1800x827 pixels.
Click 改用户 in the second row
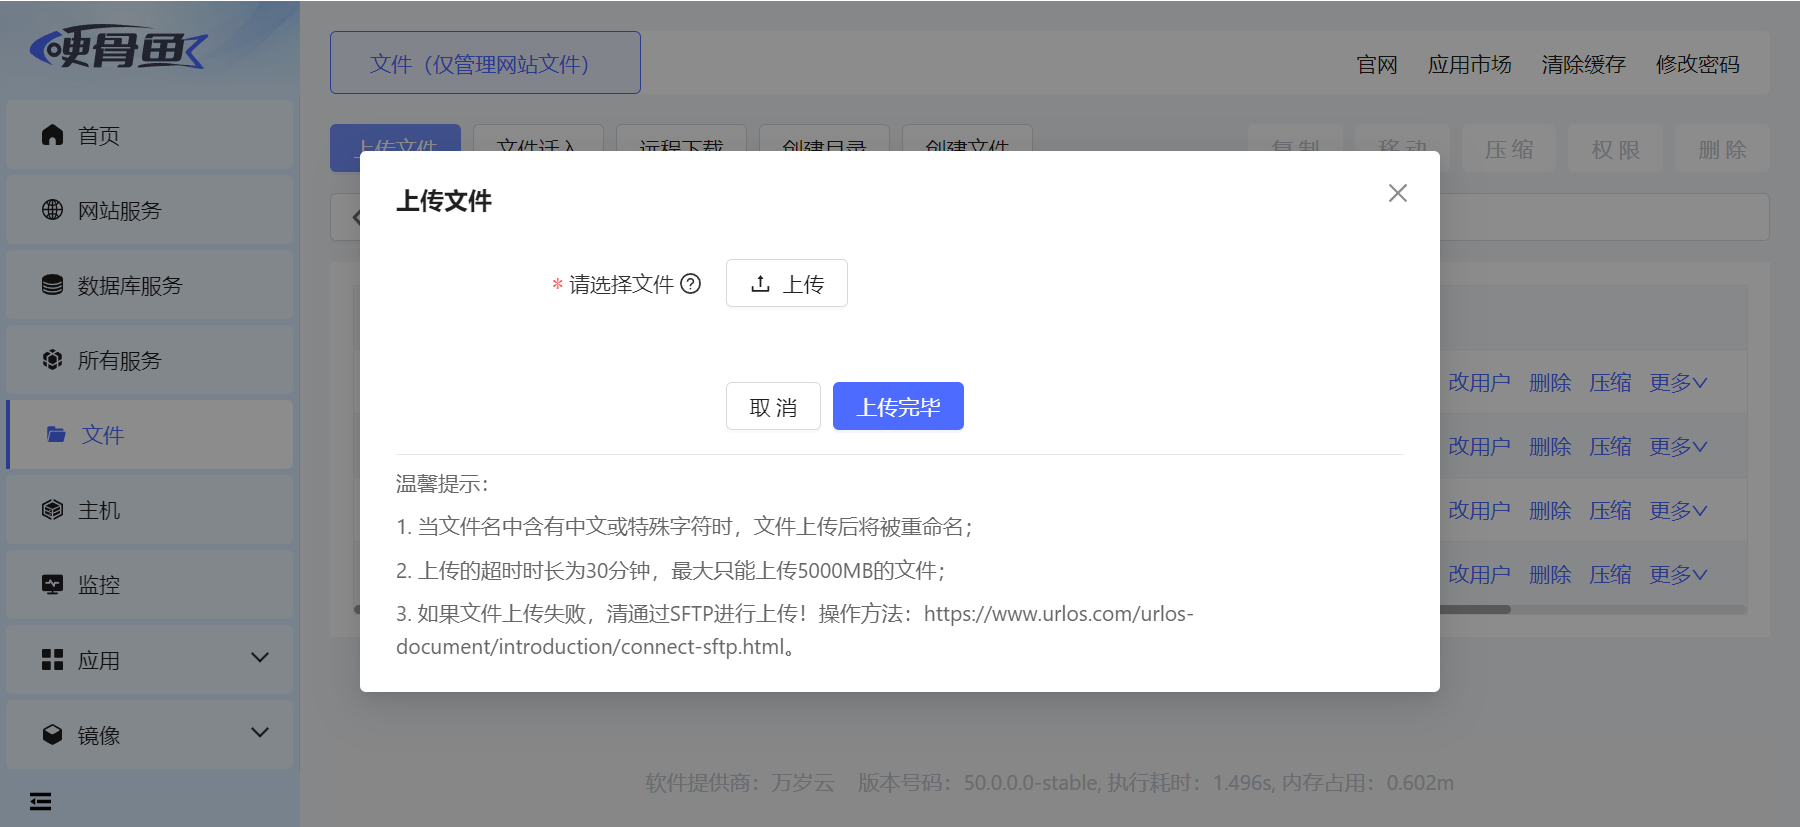pyautogui.click(x=1479, y=446)
